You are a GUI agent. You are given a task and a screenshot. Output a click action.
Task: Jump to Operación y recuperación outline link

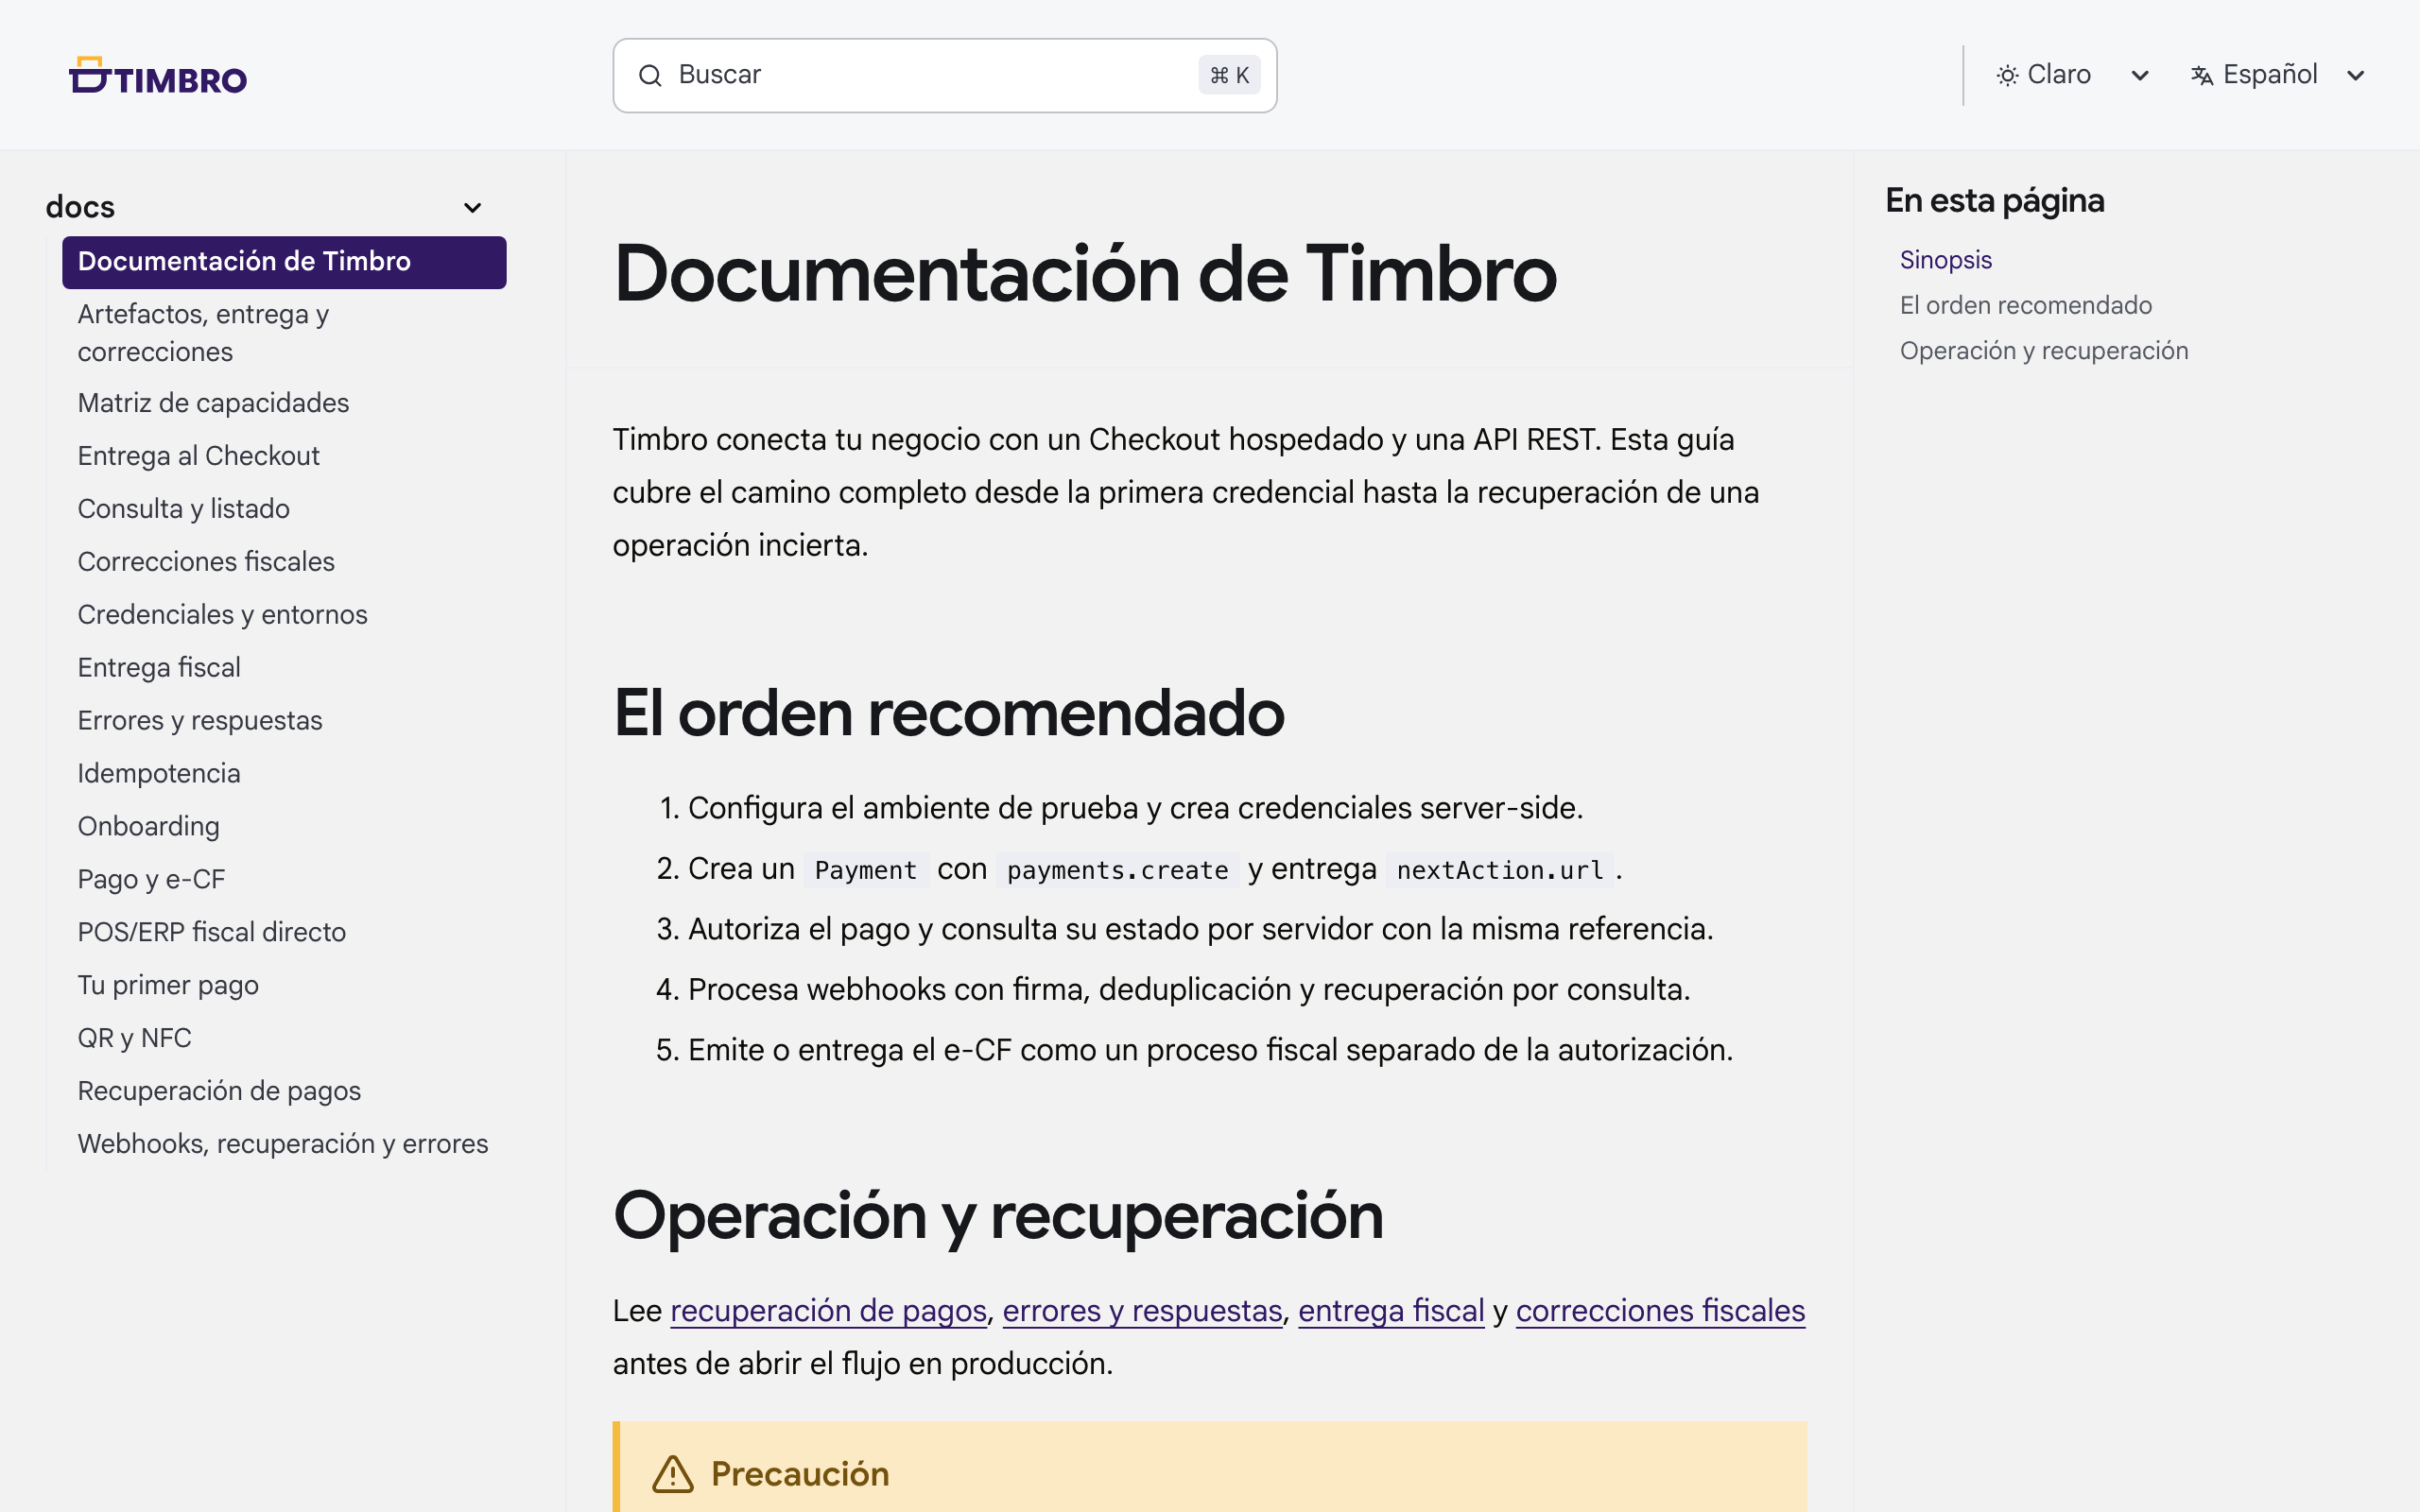point(2043,351)
